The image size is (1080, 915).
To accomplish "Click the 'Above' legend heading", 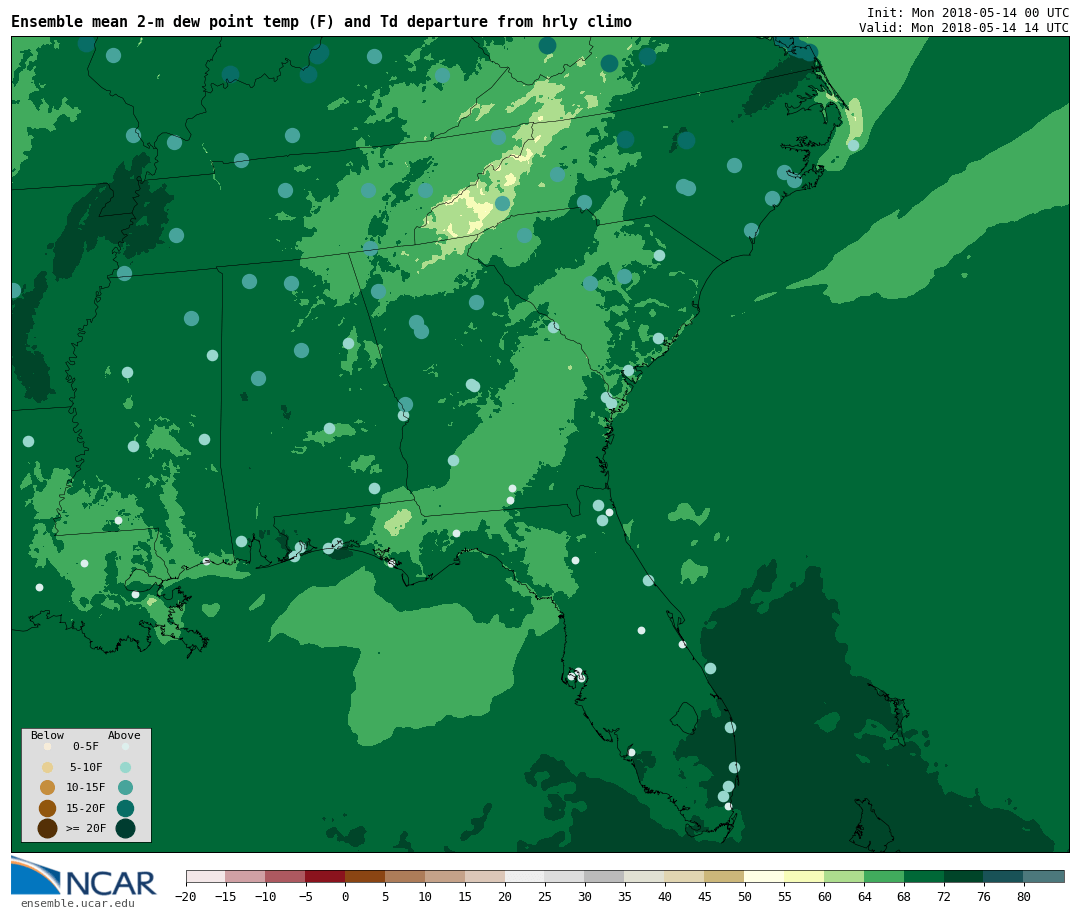I will (124, 735).
